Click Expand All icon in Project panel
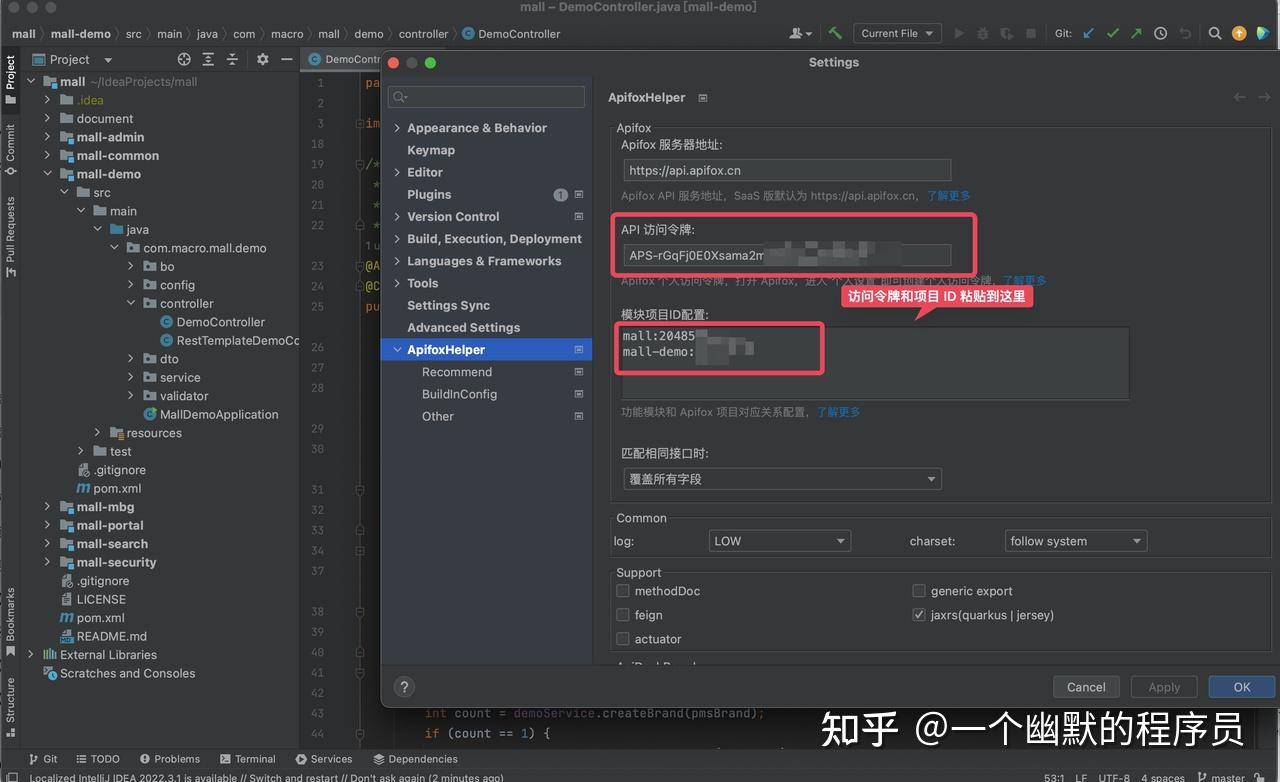This screenshot has height=782, width=1280. click(208, 59)
